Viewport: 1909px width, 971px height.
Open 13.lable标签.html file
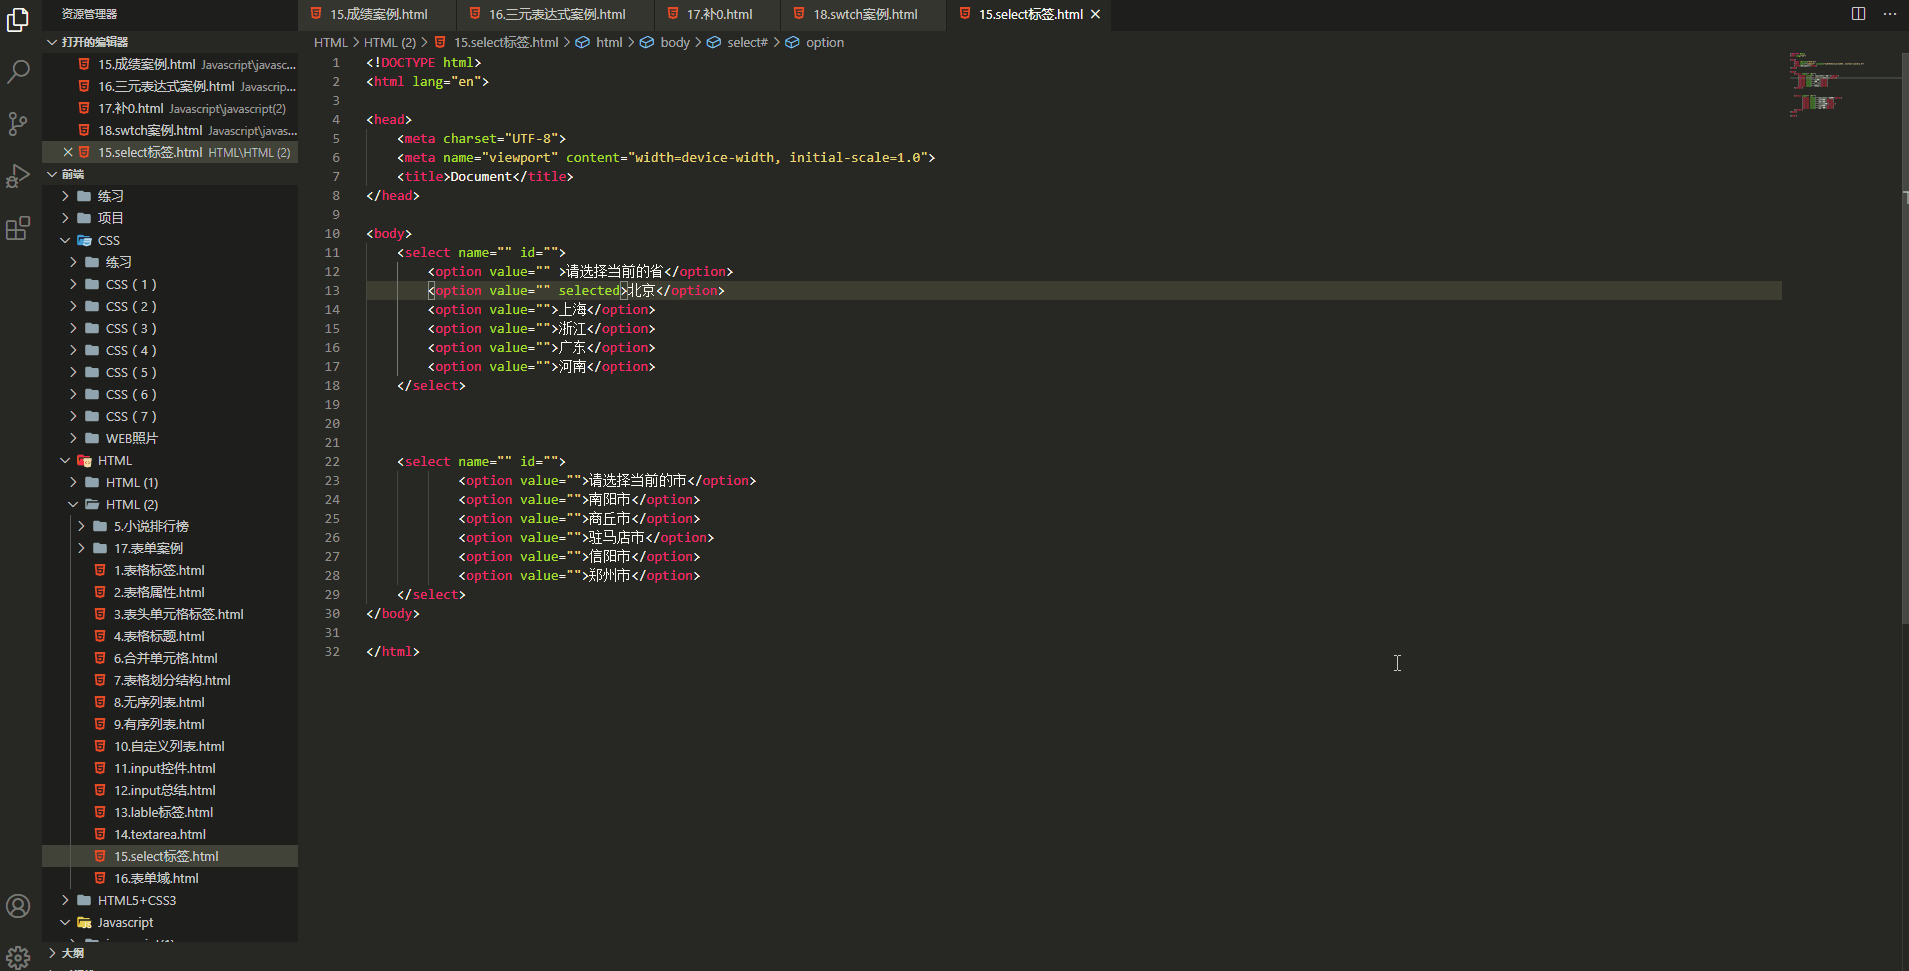[170, 812]
